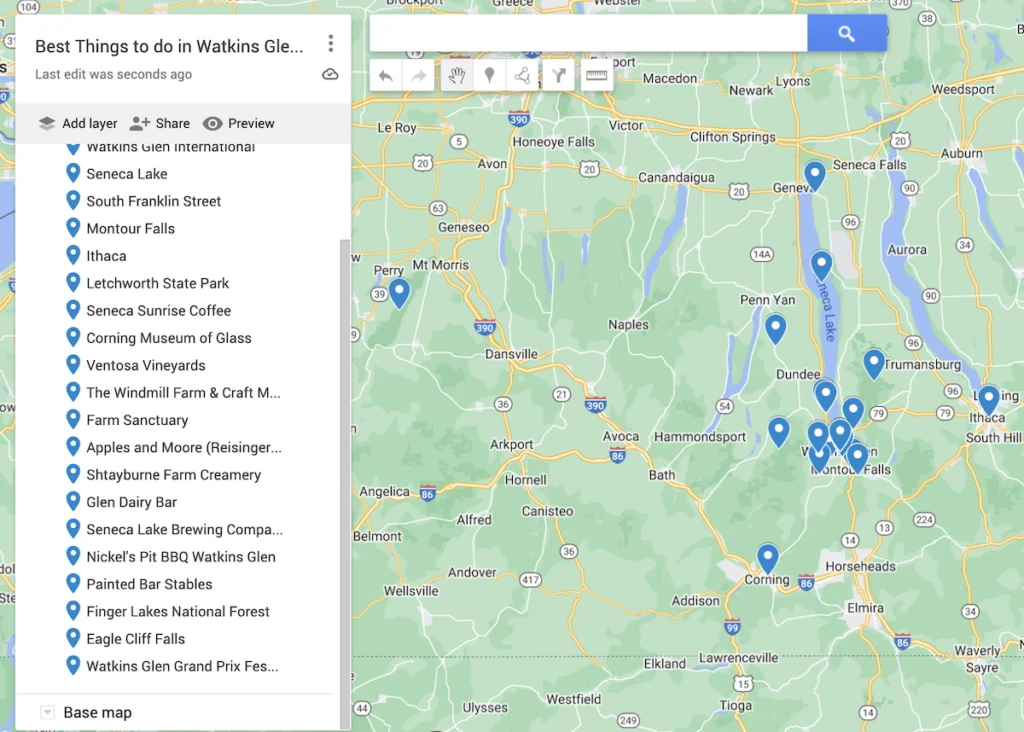
Task: Select the Measure distances ruler tool
Action: pos(596,76)
